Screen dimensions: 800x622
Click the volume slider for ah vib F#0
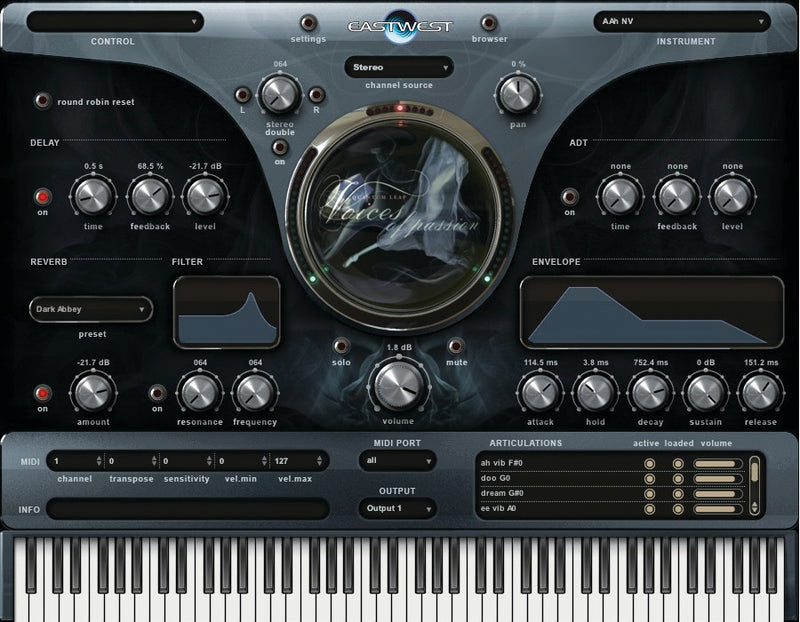point(716,464)
